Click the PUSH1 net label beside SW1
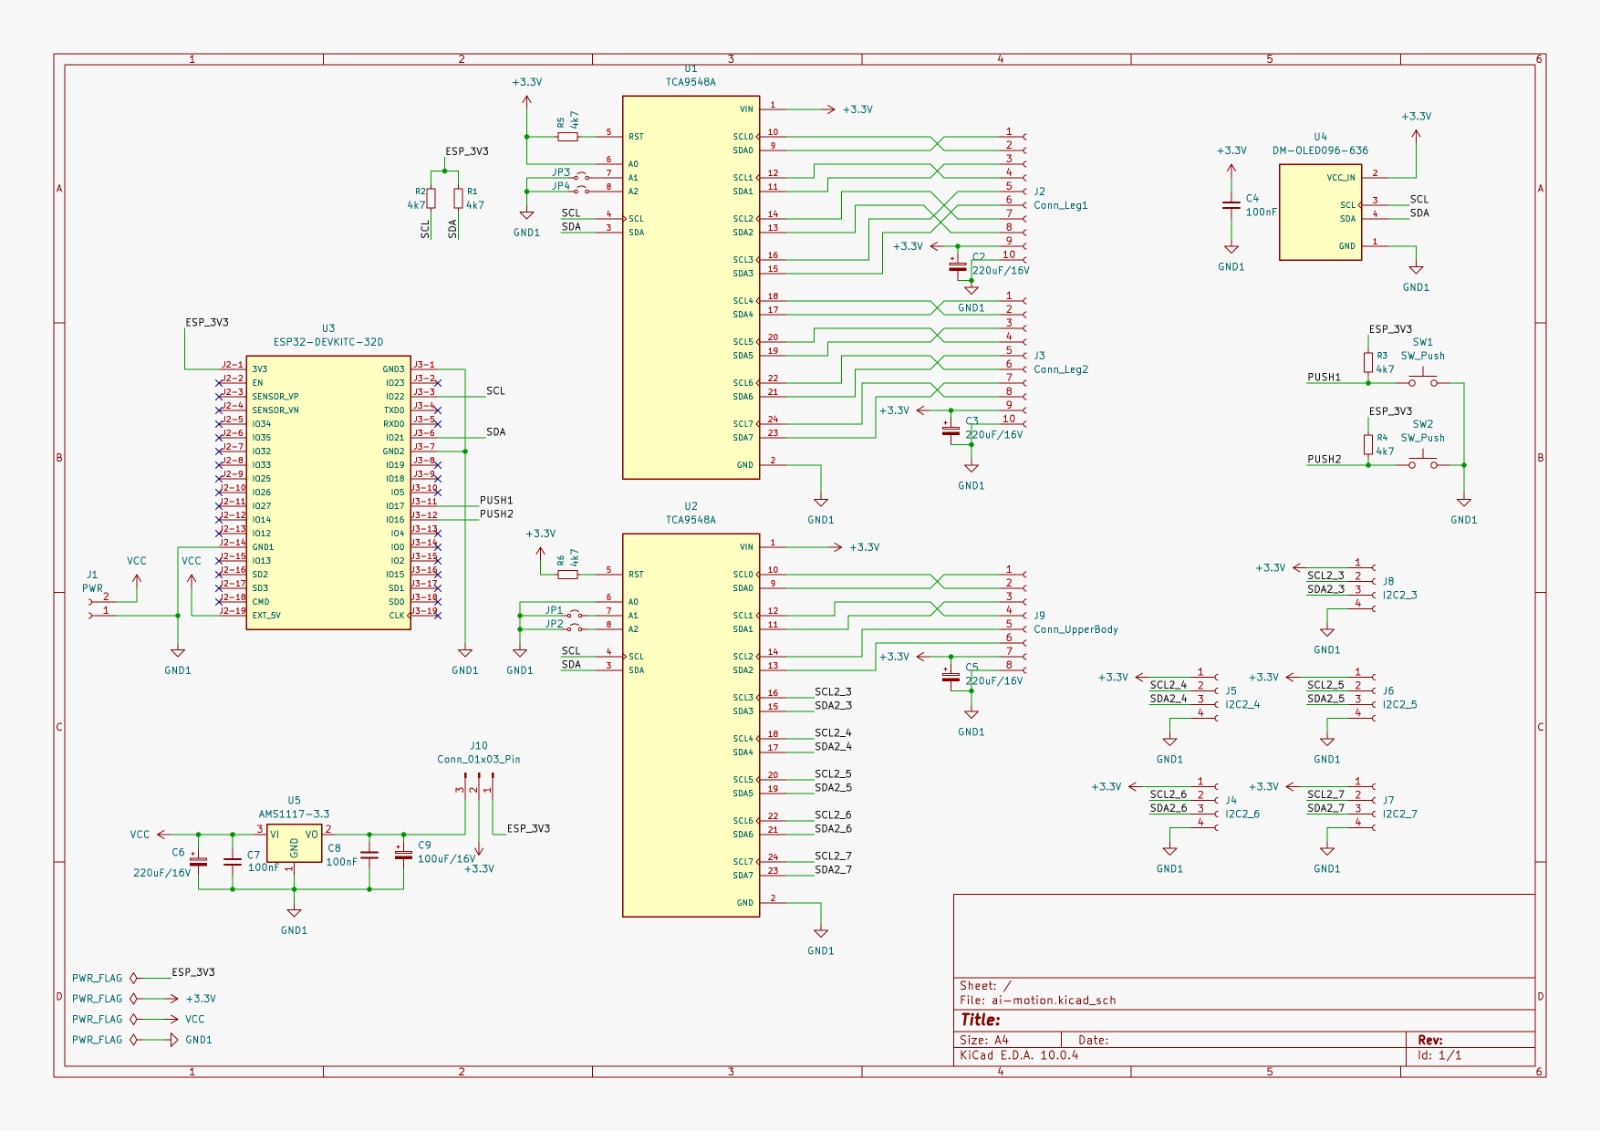Viewport: 1600px width, 1131px height. coord(1324,377)
